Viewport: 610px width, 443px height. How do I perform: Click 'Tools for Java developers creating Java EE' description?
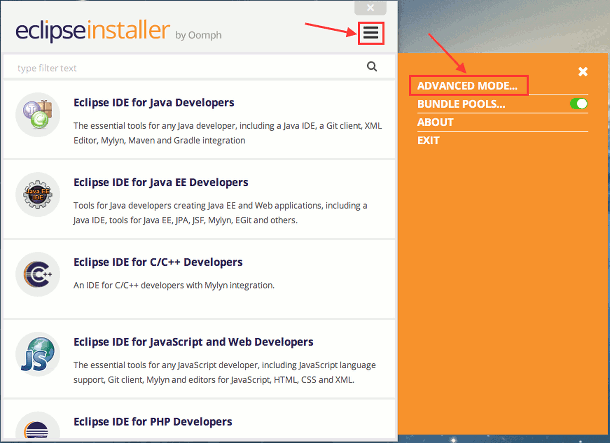(x=220, y=213)
